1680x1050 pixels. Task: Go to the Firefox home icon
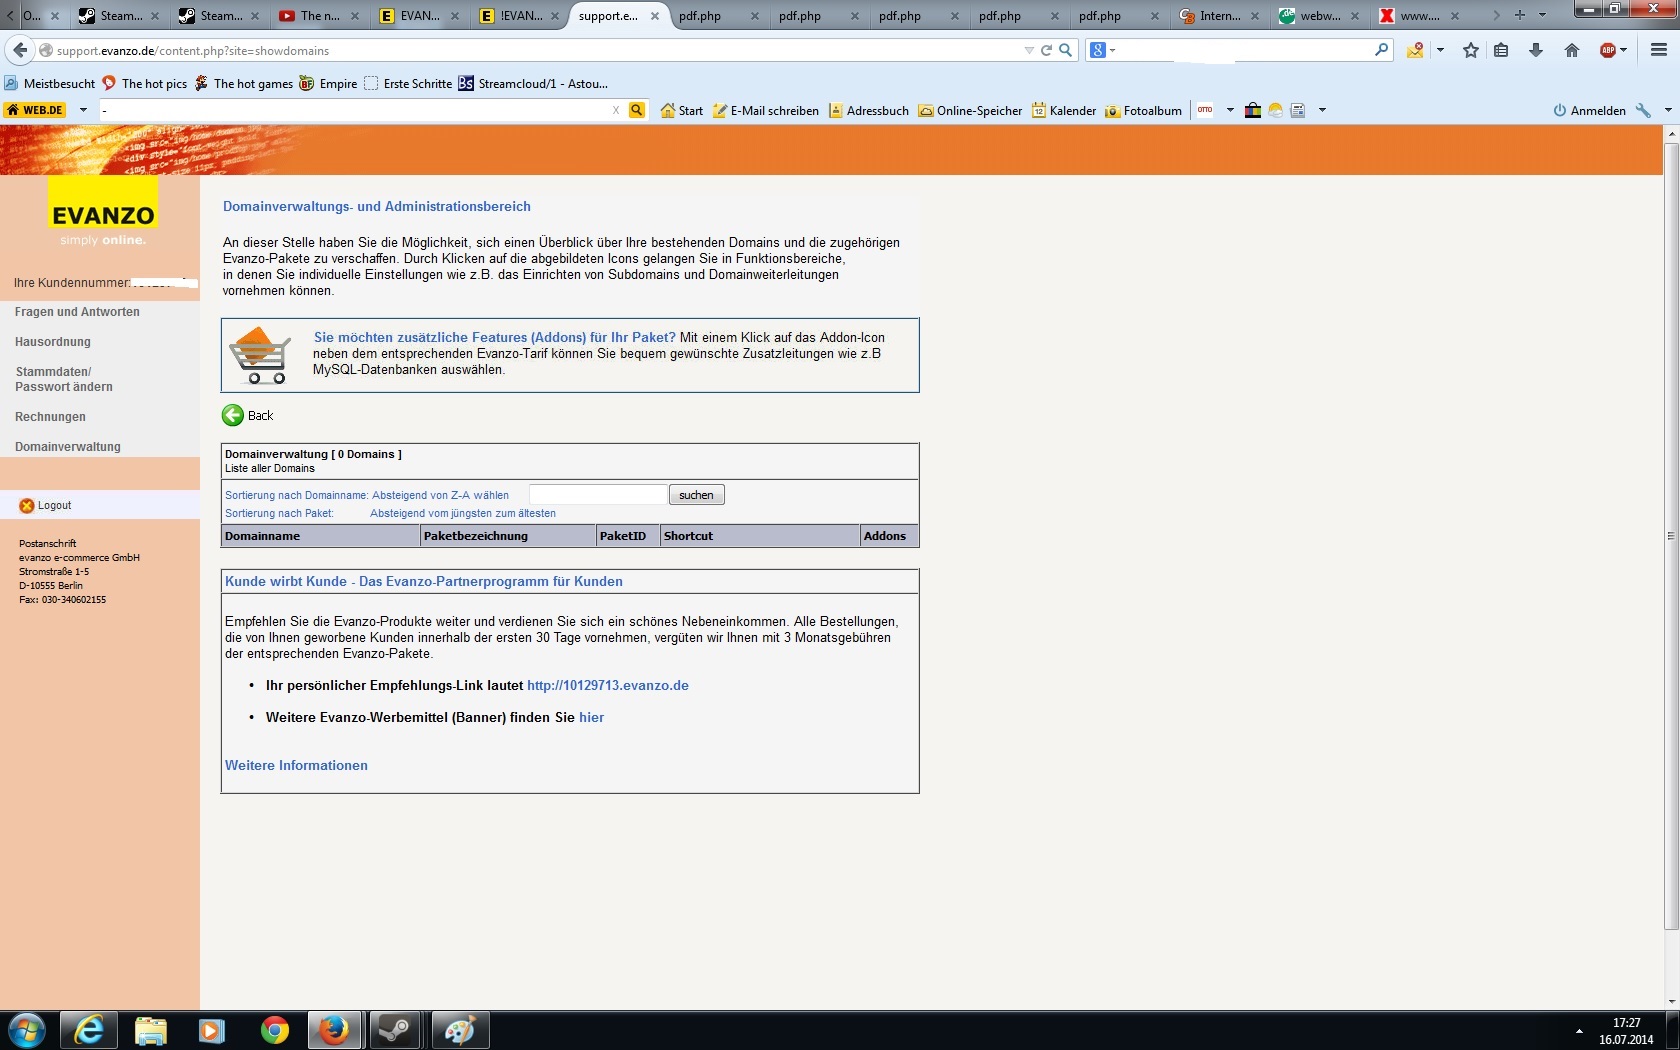[x=1572, y=50]
